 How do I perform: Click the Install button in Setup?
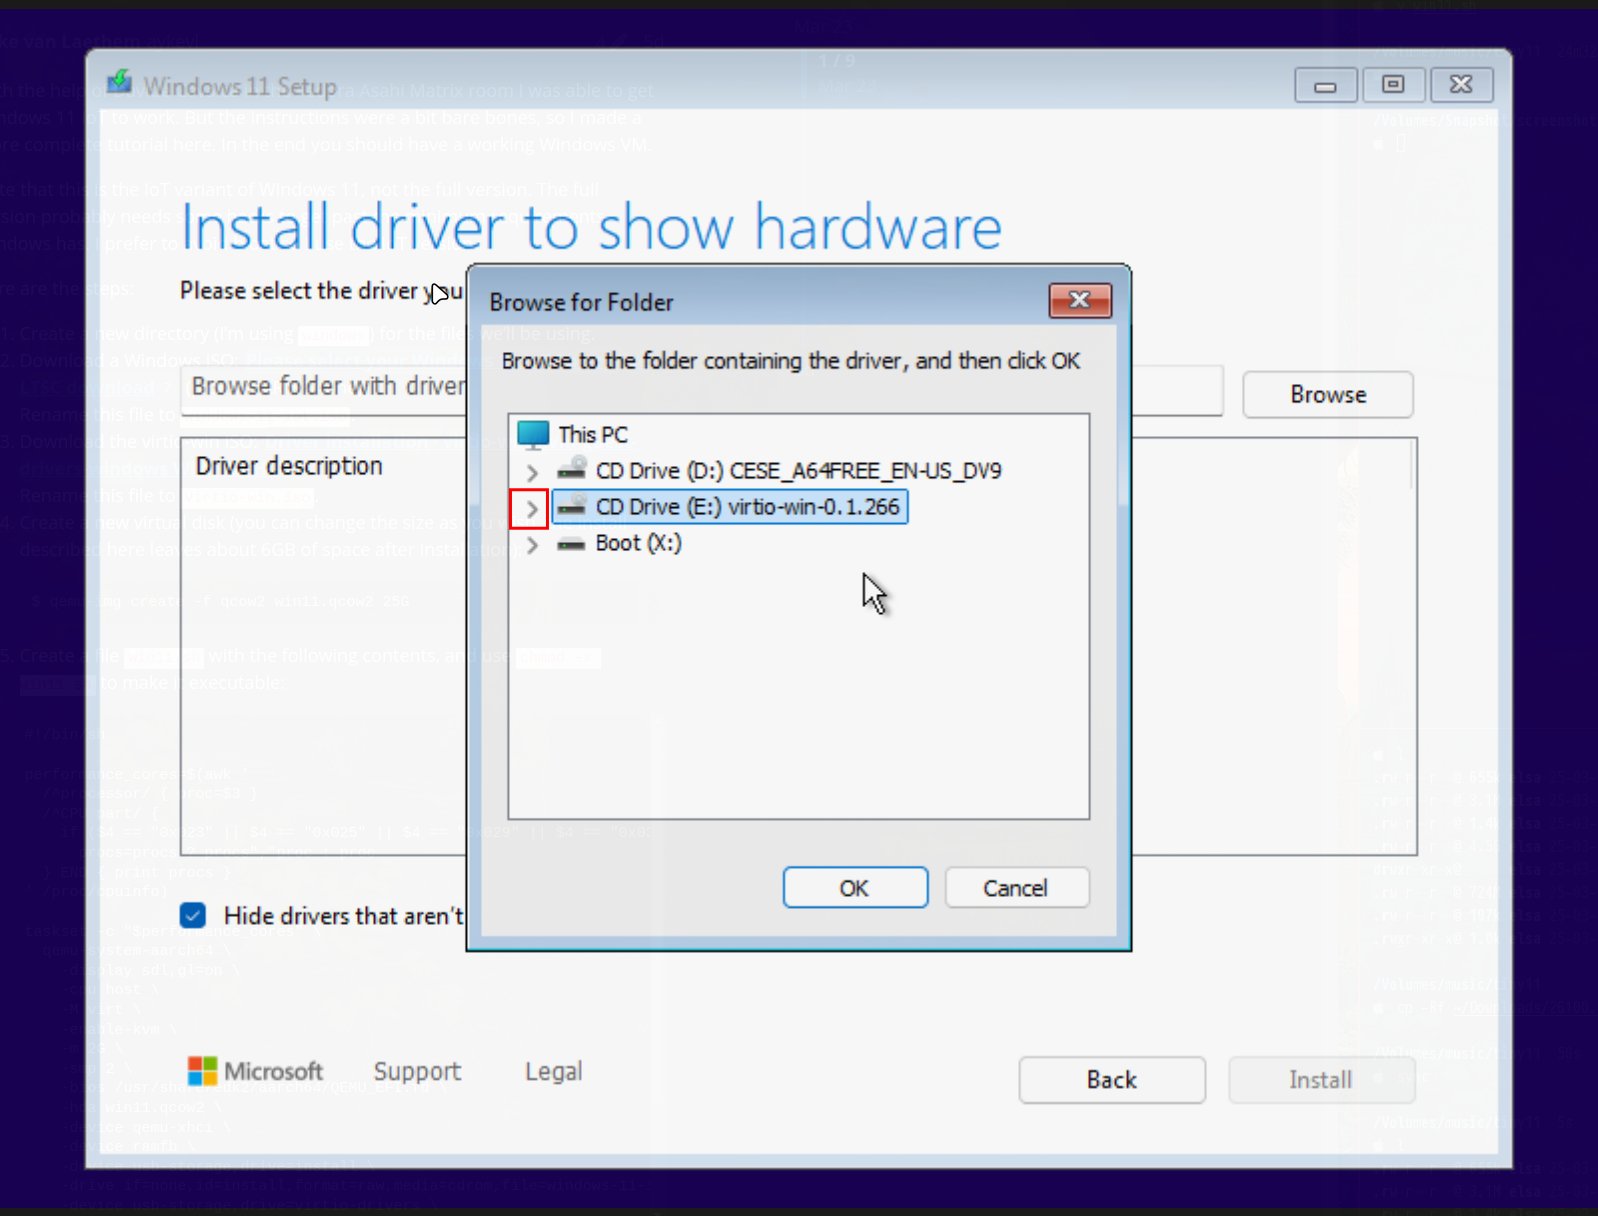tap(1321, 1080)
